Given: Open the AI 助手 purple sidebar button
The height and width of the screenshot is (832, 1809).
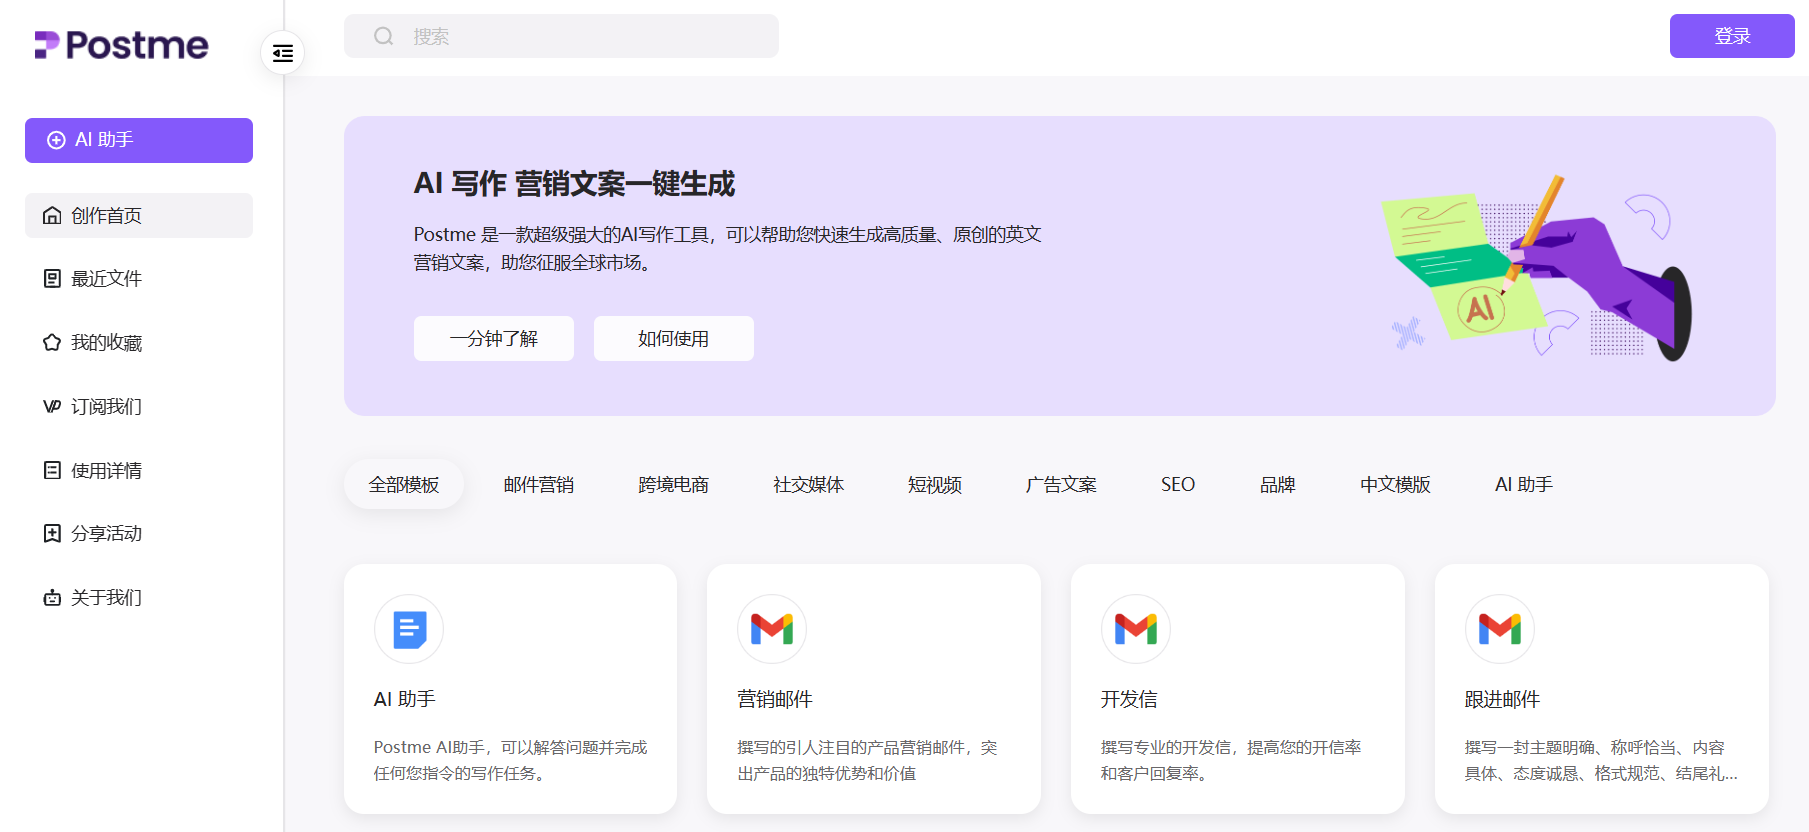Looking at the screenshot, I should click(139, 140).
